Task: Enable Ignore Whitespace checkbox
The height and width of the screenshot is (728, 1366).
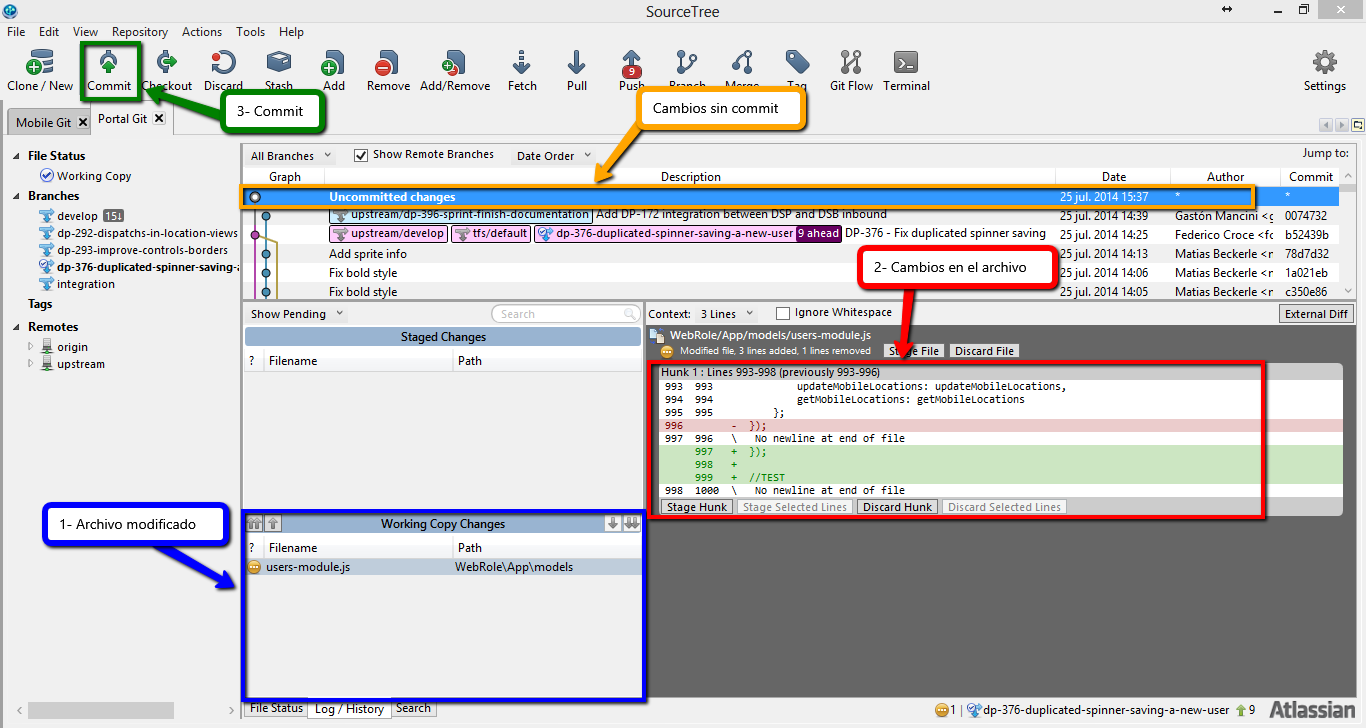Action: pos(783,313)
